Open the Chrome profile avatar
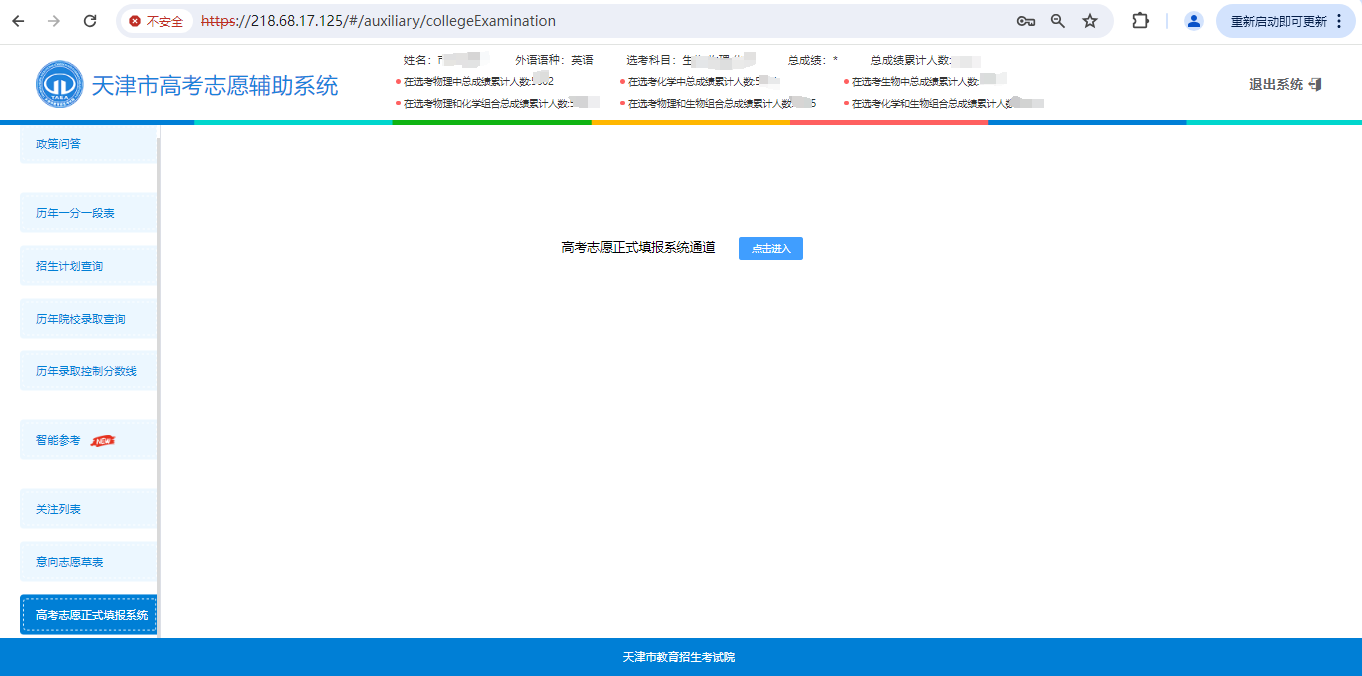This screenshot has height=676, width=1362. click(1193, 21)
